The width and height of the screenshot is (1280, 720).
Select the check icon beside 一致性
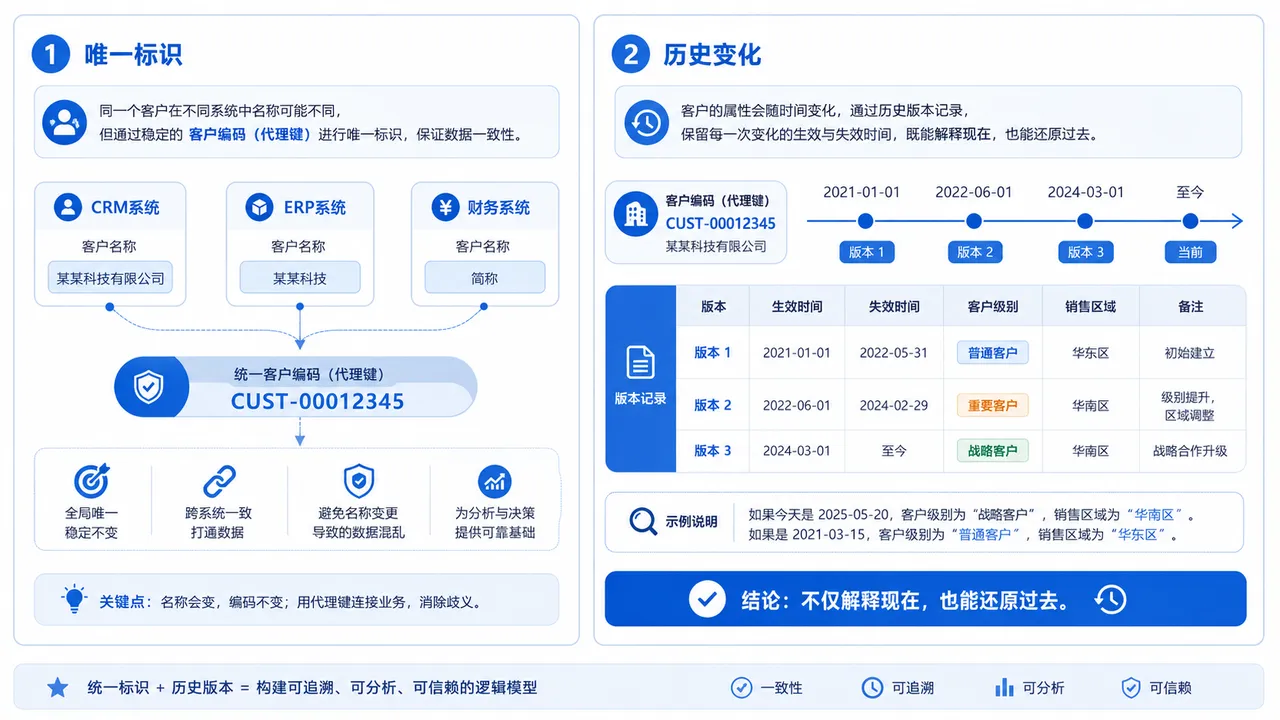point(741,687)
